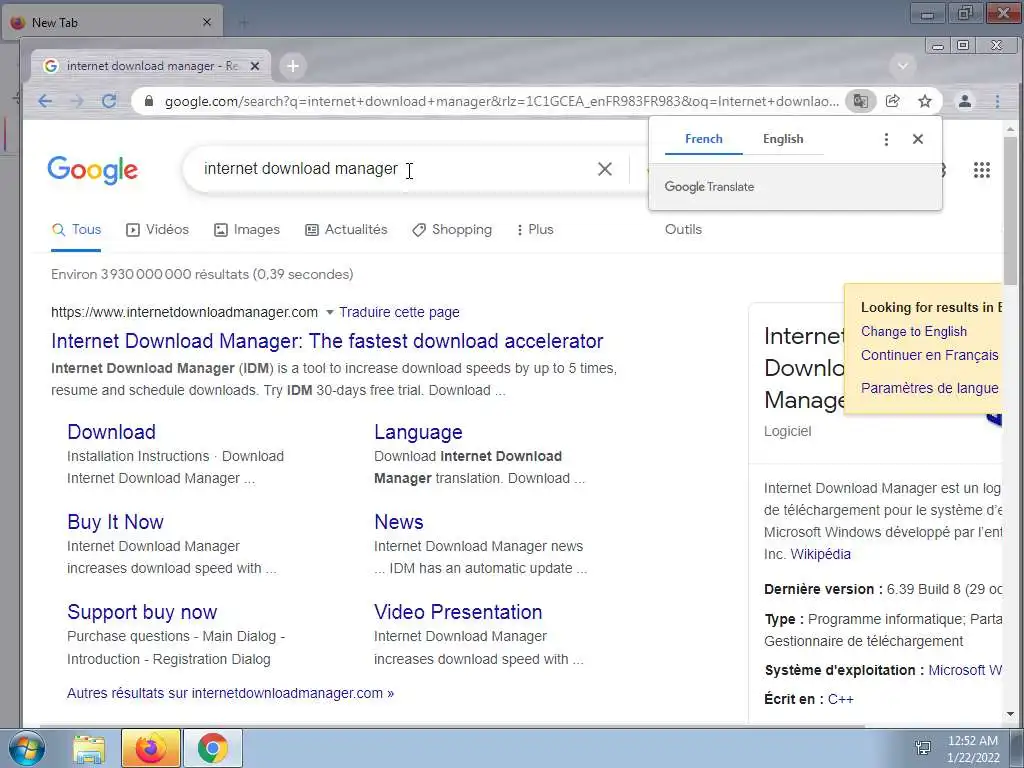The image size is (1024, 768).
Task: Select the Firefox New Tab tab
Action: 112,23
